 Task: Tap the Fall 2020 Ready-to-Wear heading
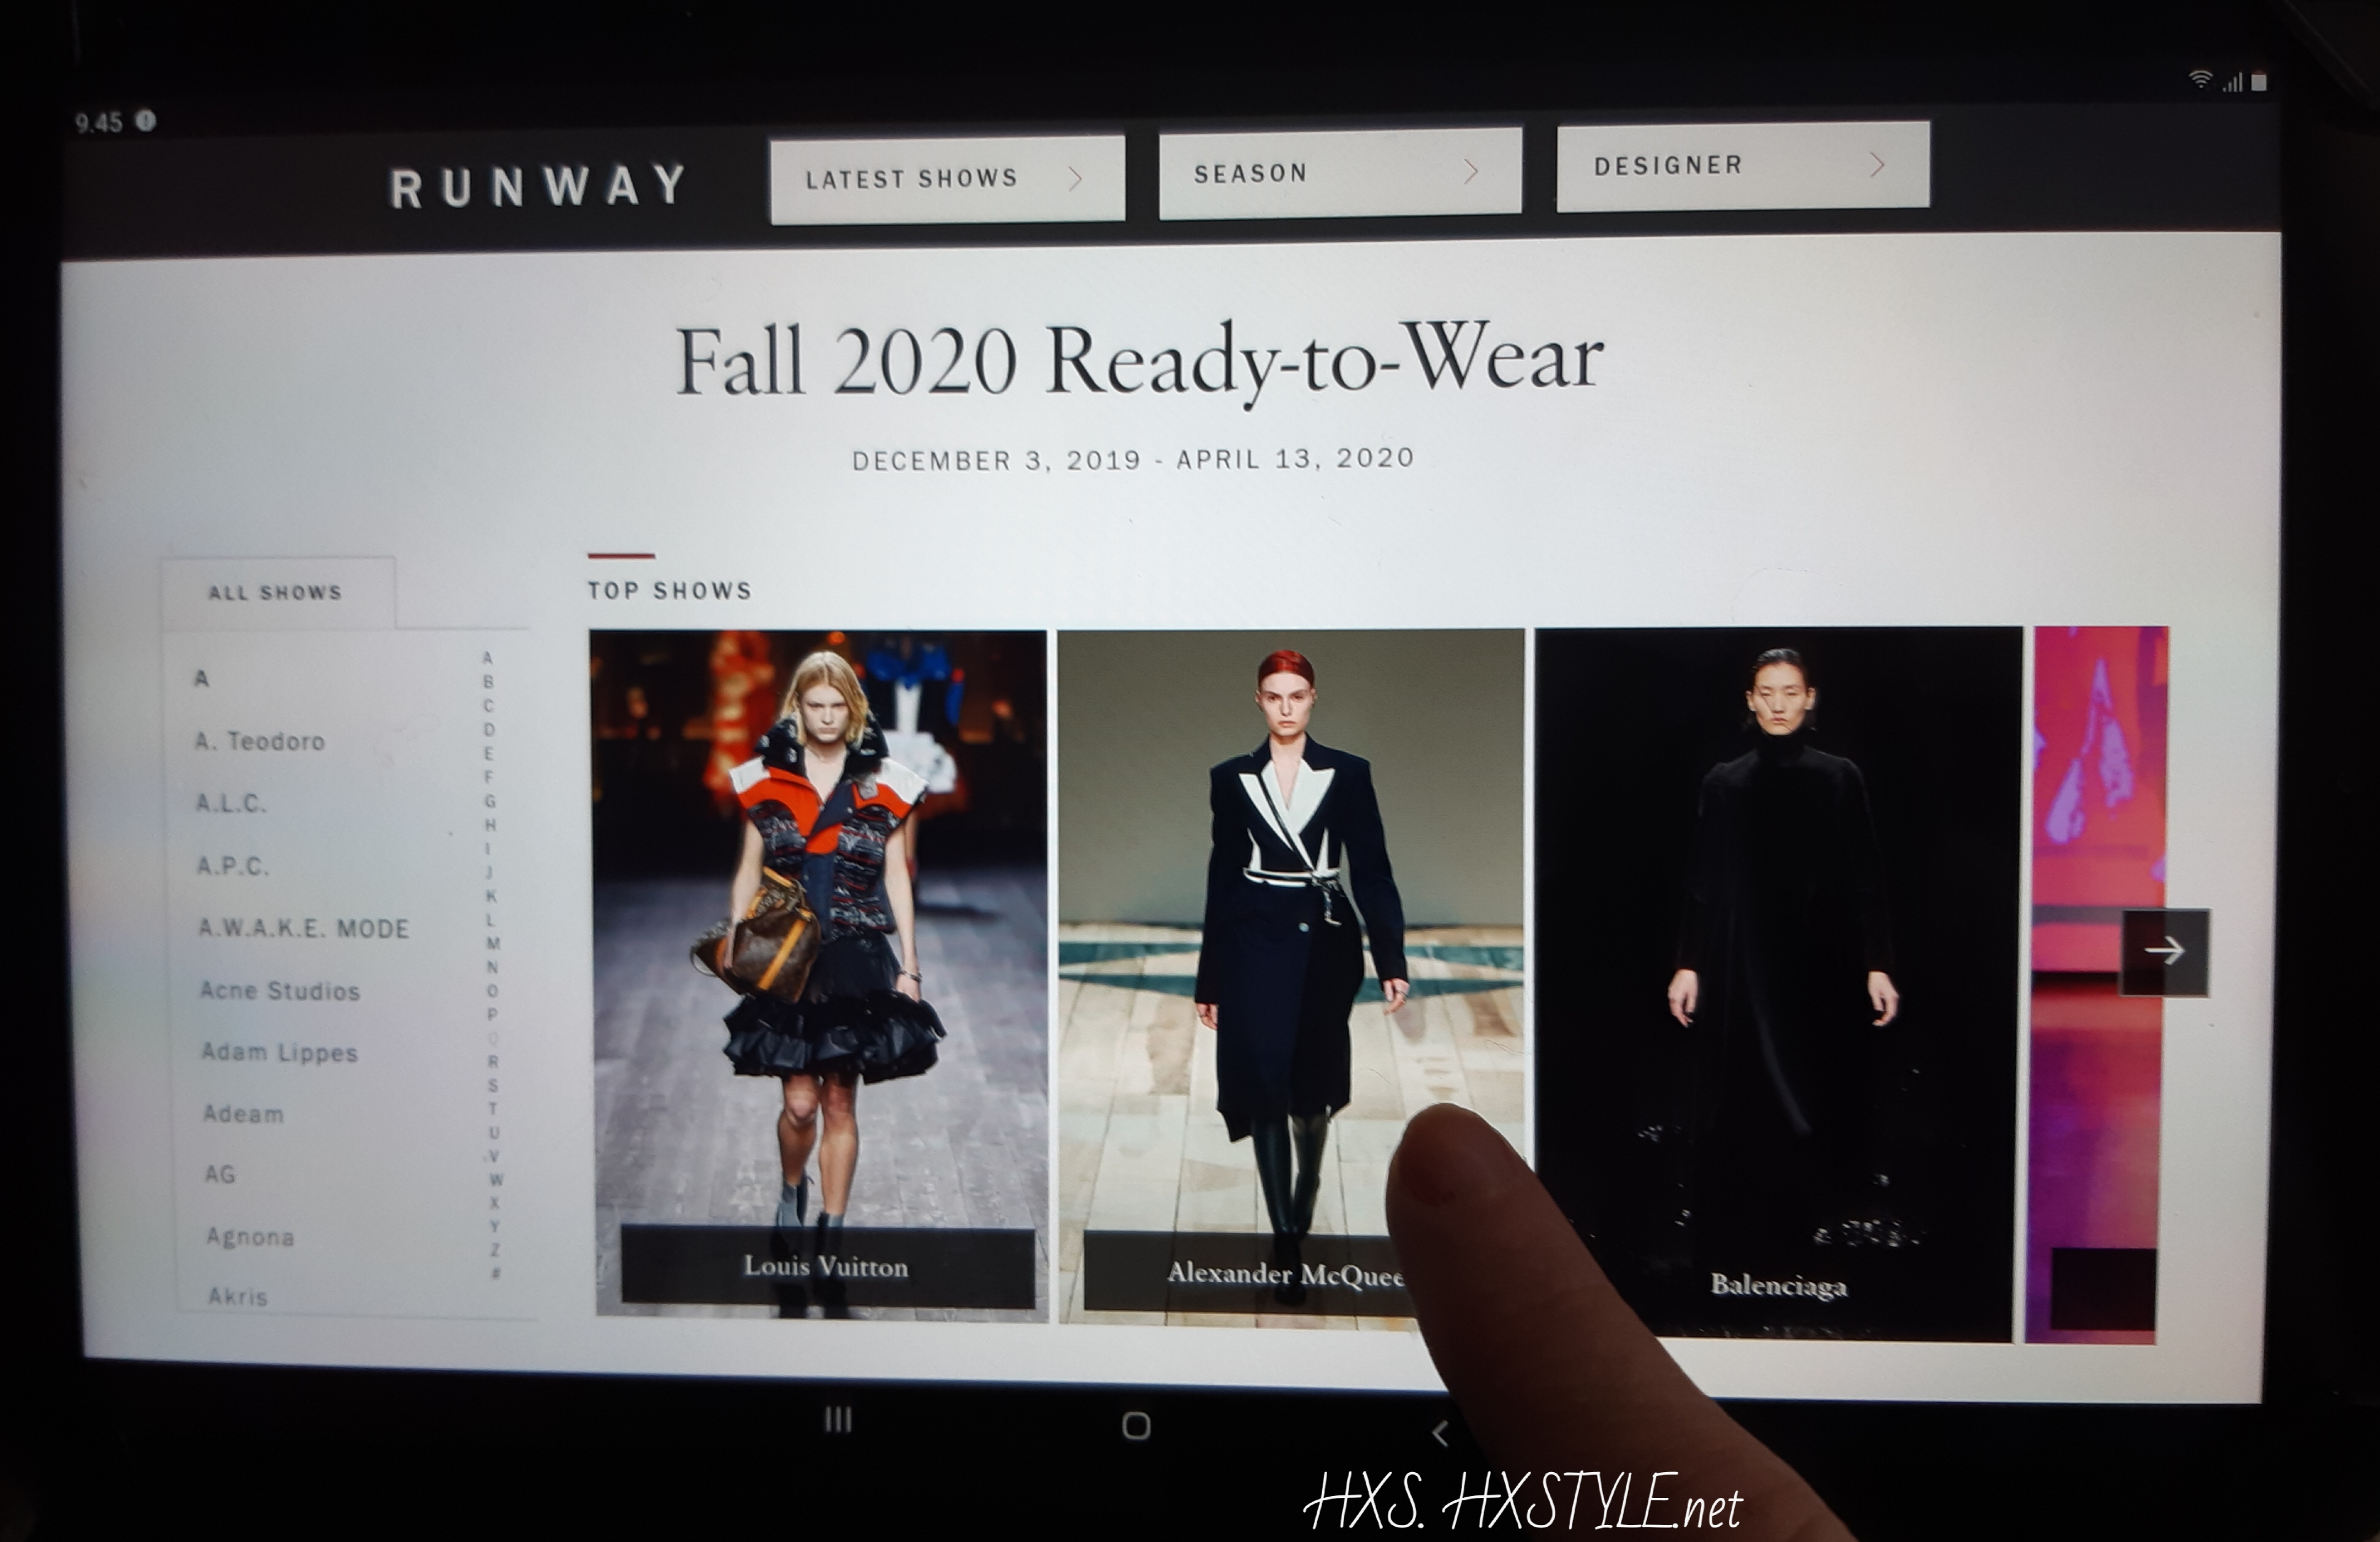(x=1140, y=362)
